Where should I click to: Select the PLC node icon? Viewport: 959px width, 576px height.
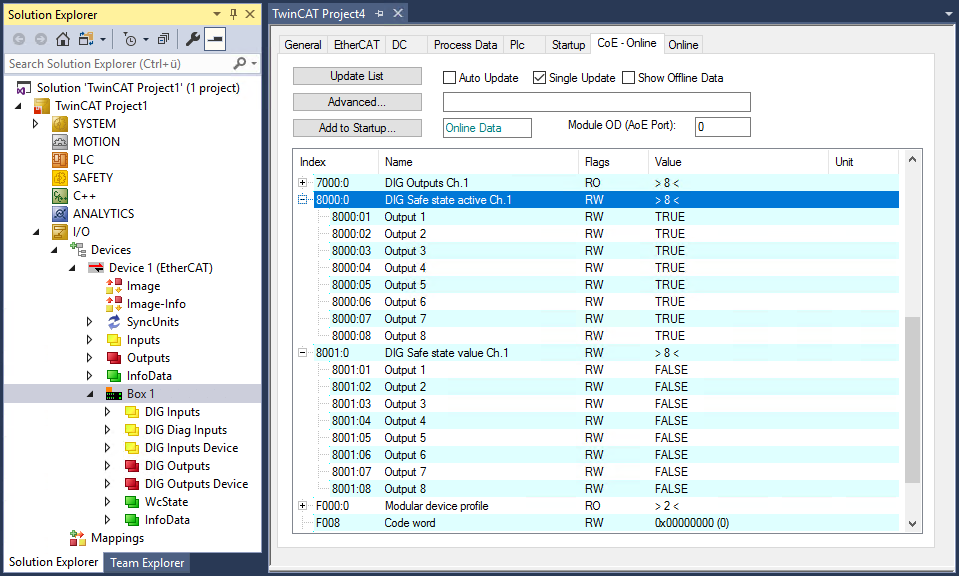(60, 160)
